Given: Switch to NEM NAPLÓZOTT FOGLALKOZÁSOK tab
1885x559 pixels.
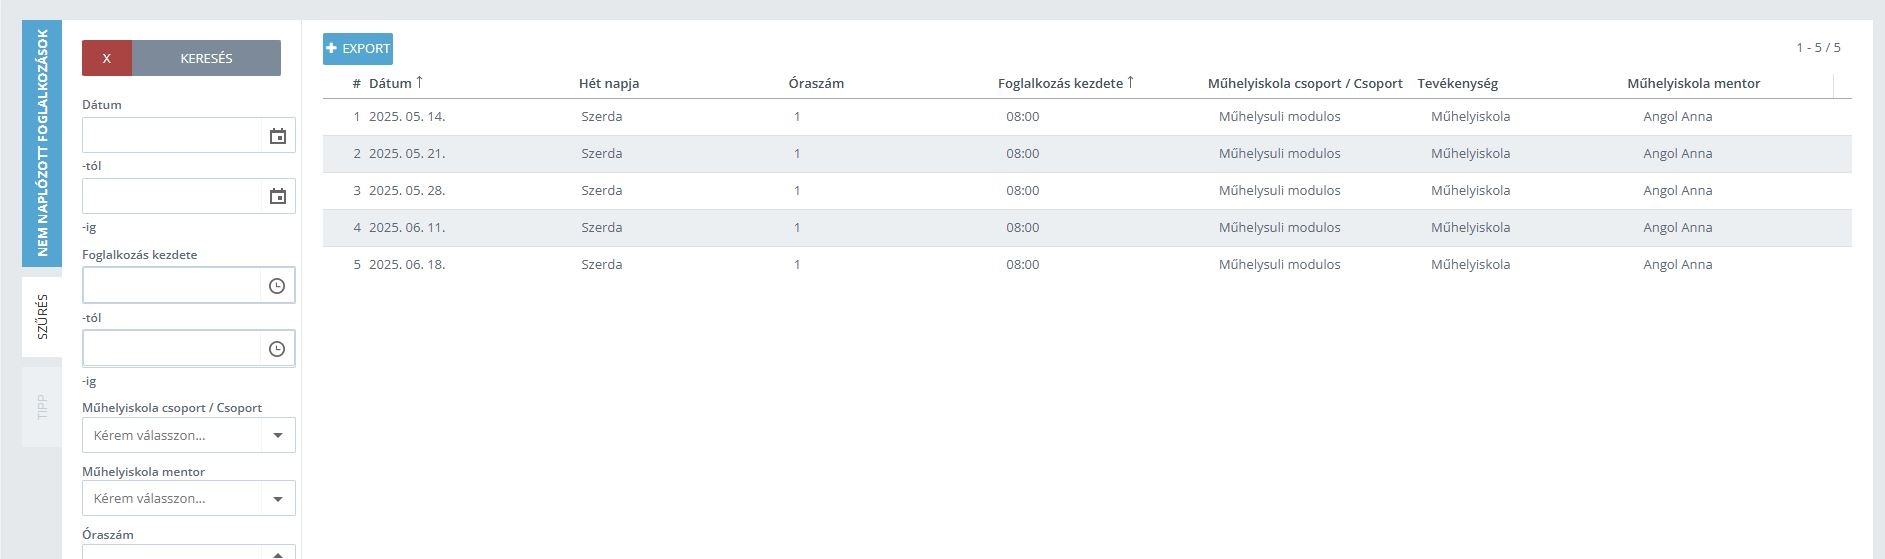Looking at the screenshot, I should click(42, 143).
